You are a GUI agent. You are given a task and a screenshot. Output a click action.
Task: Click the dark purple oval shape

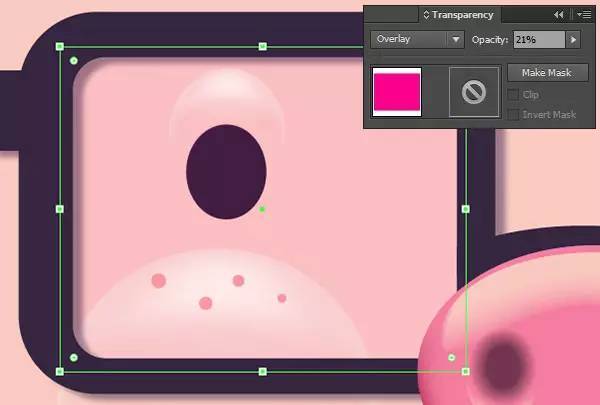pos(226,172)
